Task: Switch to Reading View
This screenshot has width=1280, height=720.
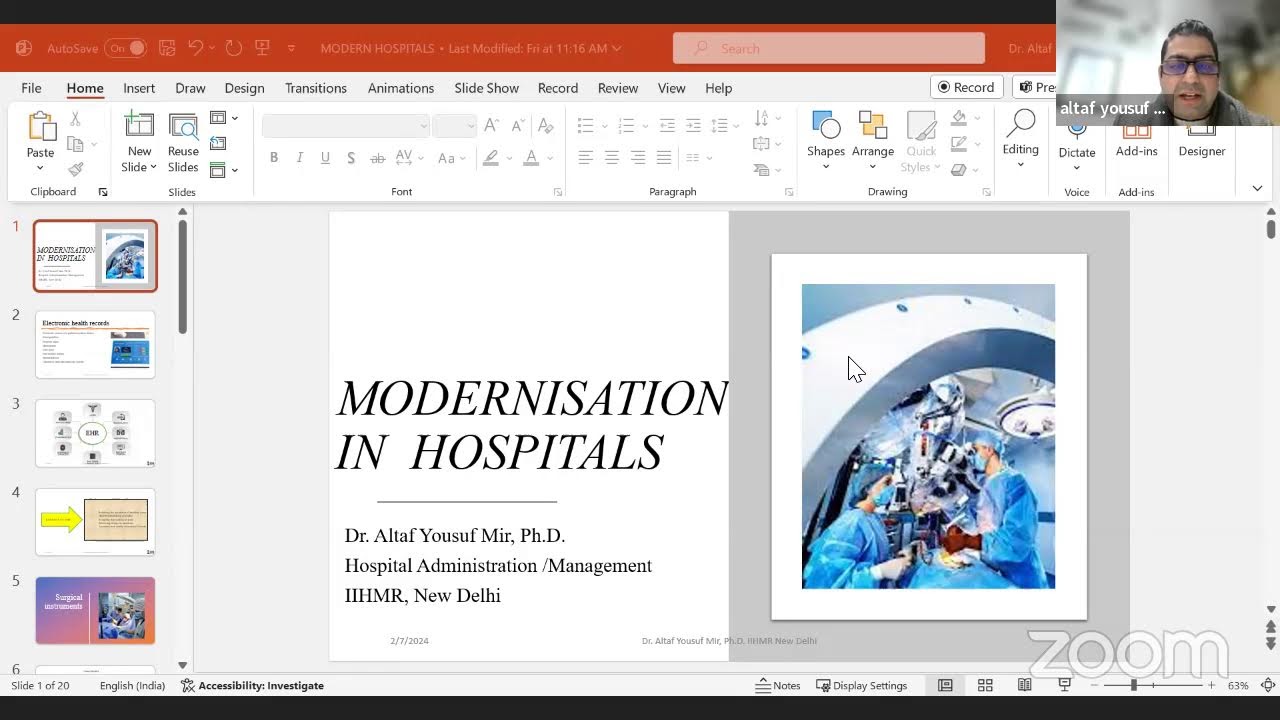Action: coord(1024,685)
